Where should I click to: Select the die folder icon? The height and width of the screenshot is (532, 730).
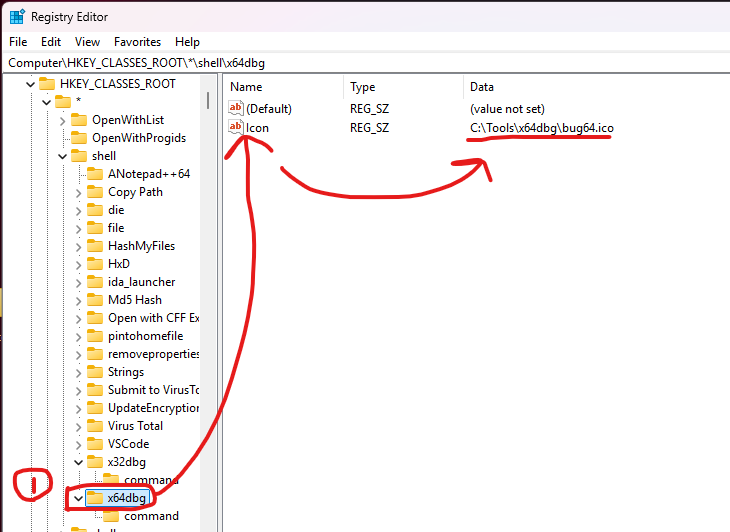click(x=95, y=210)
